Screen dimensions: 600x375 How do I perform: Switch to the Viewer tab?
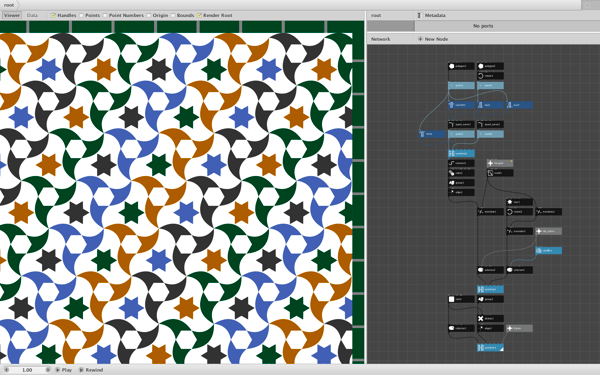click(11, 15)
